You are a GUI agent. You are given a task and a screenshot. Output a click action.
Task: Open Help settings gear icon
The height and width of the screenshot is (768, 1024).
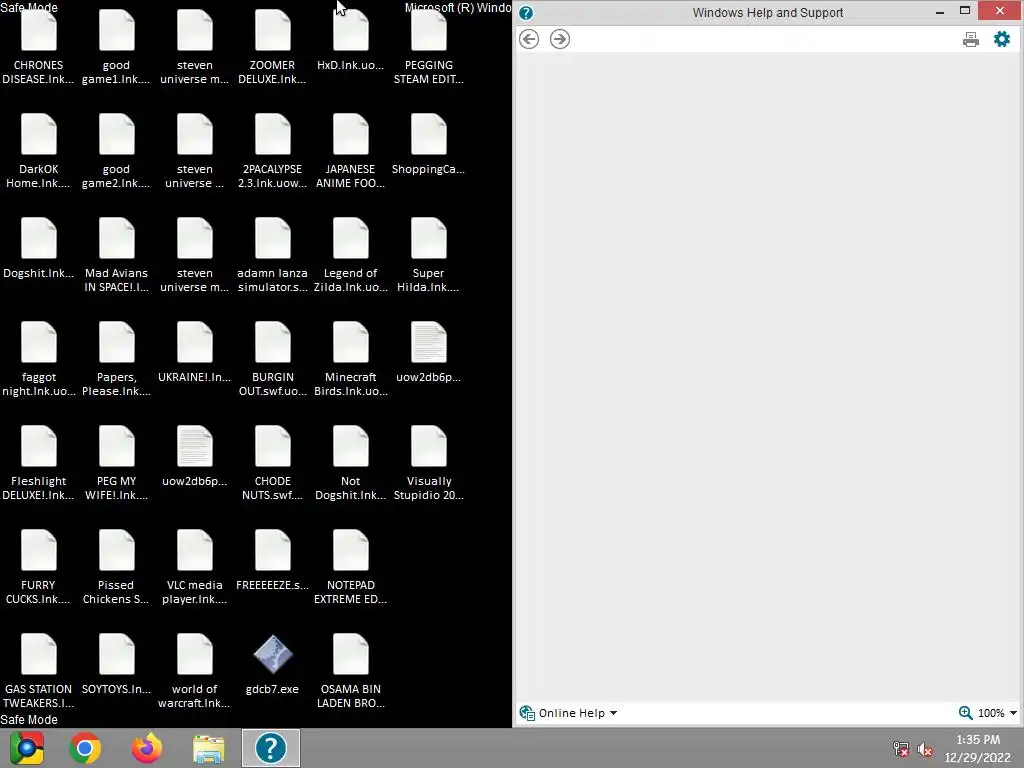pos(1002,39)
